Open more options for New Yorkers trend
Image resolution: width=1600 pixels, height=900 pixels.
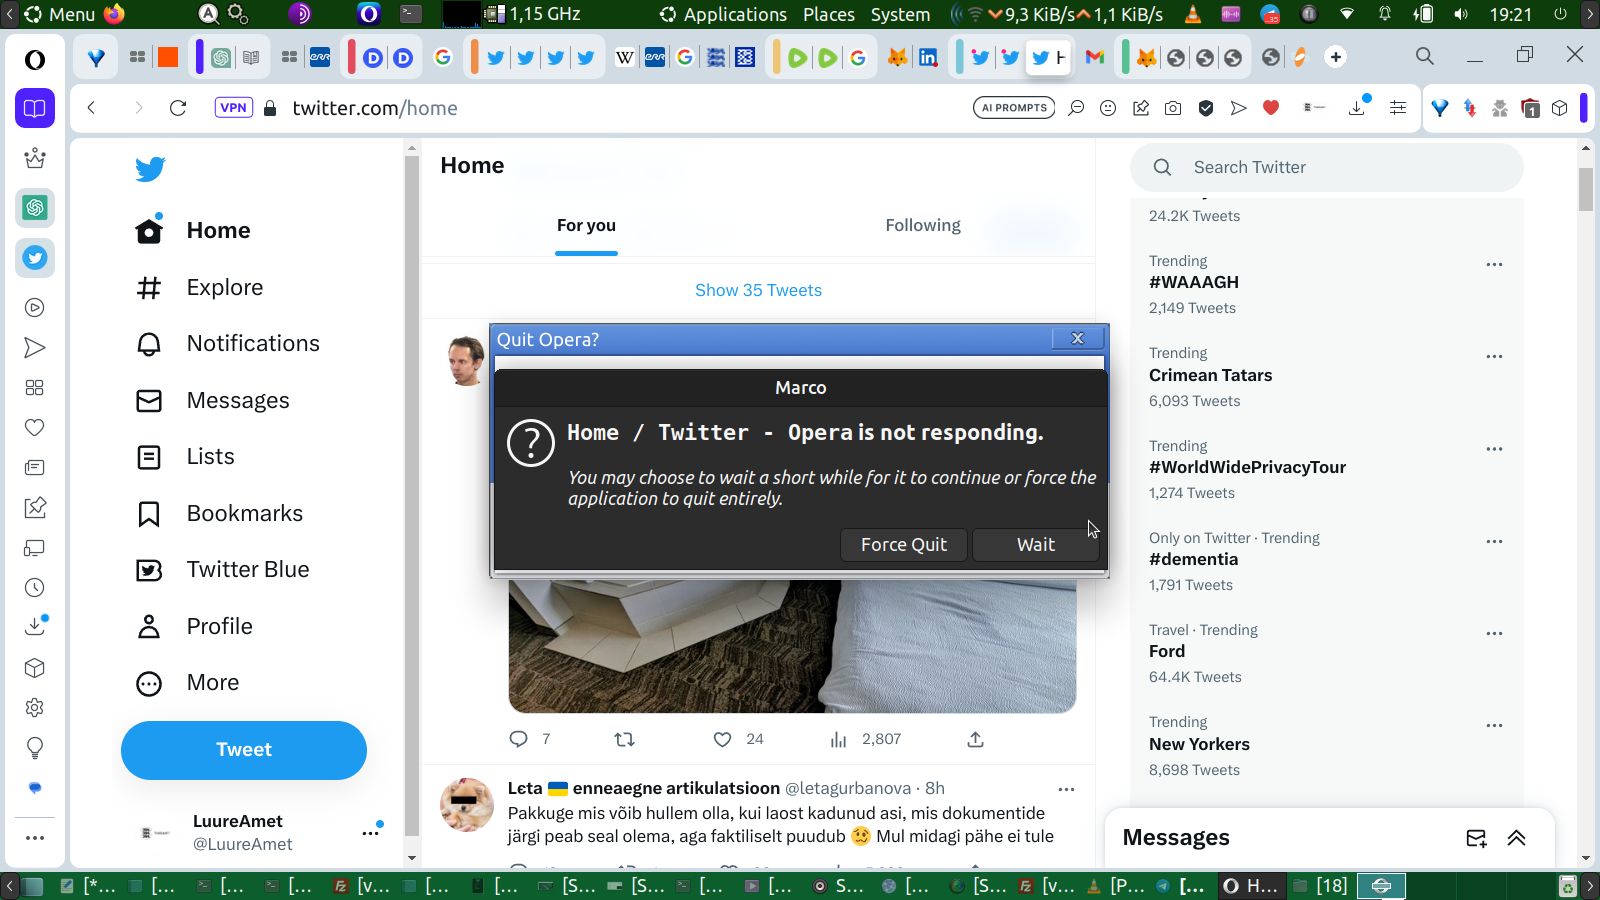(1494, 725)
